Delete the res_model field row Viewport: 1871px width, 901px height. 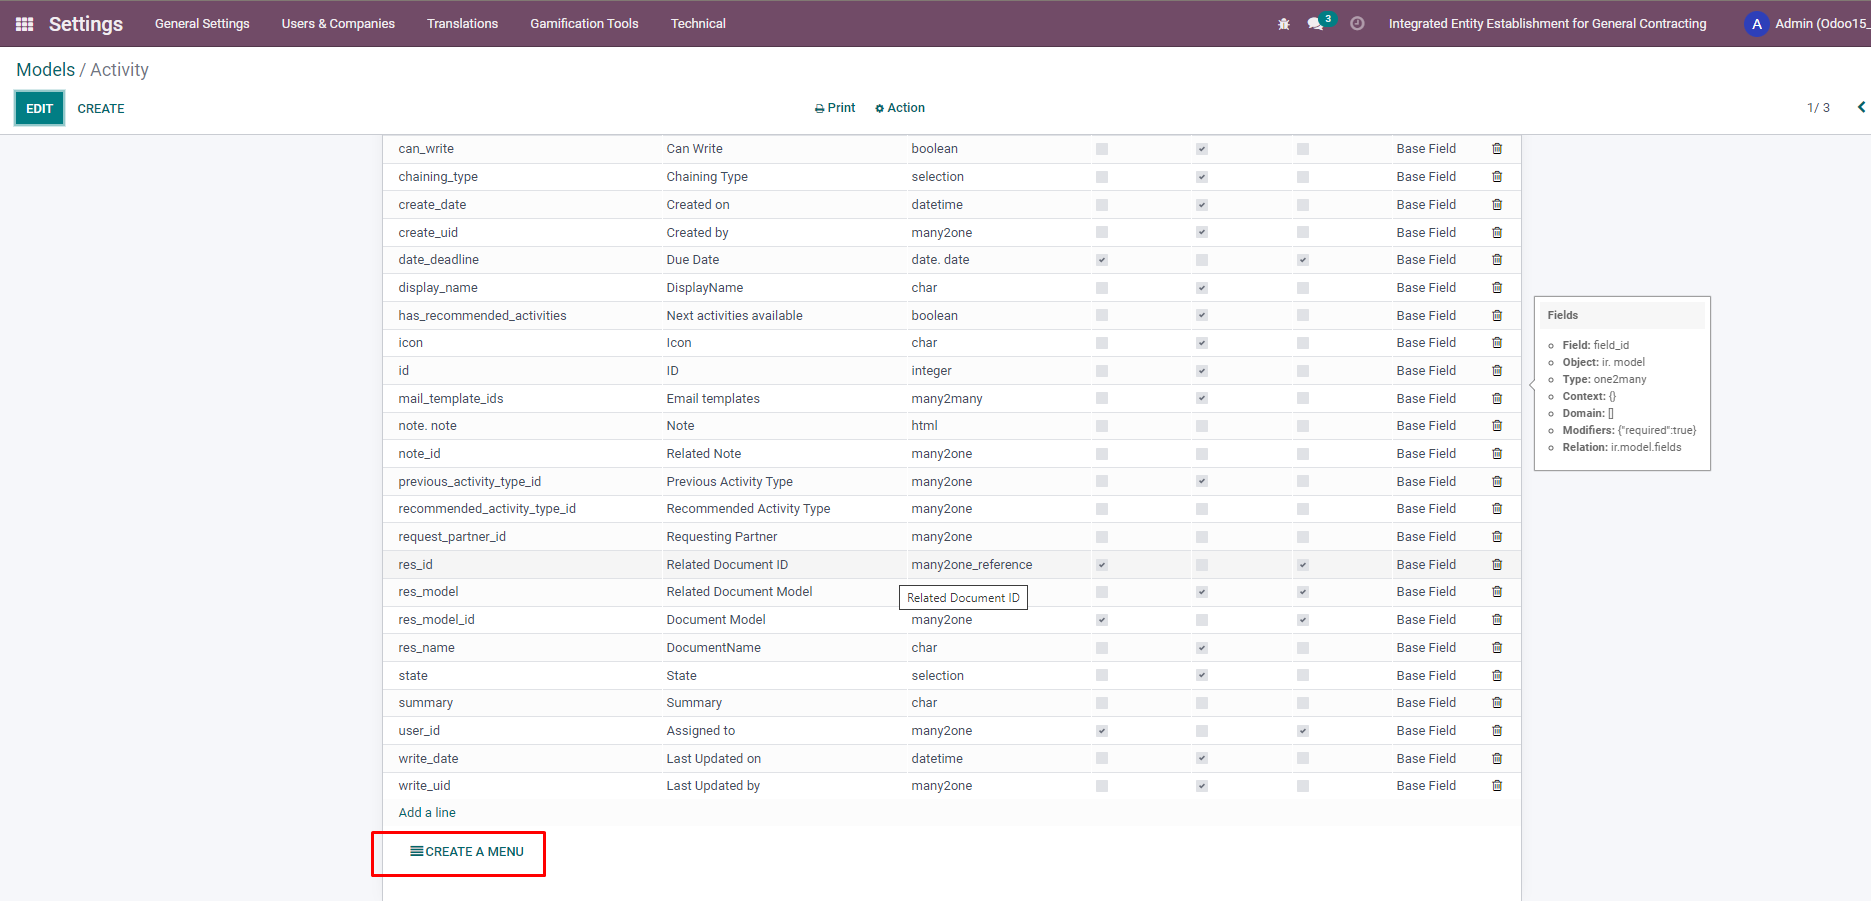pos(1497,592)
